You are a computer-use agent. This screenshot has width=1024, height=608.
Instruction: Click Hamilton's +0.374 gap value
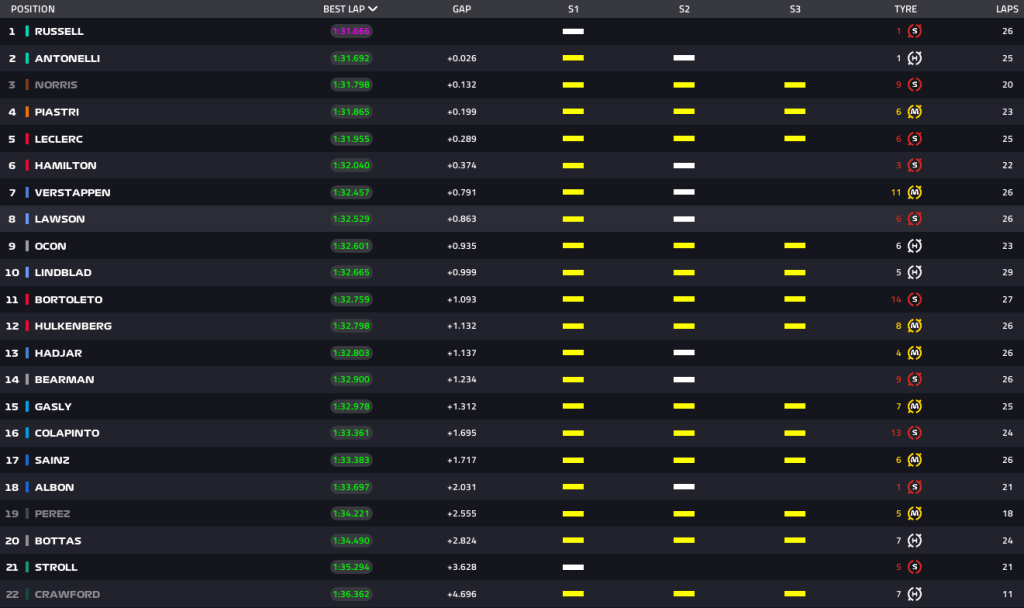pos(462,165)
